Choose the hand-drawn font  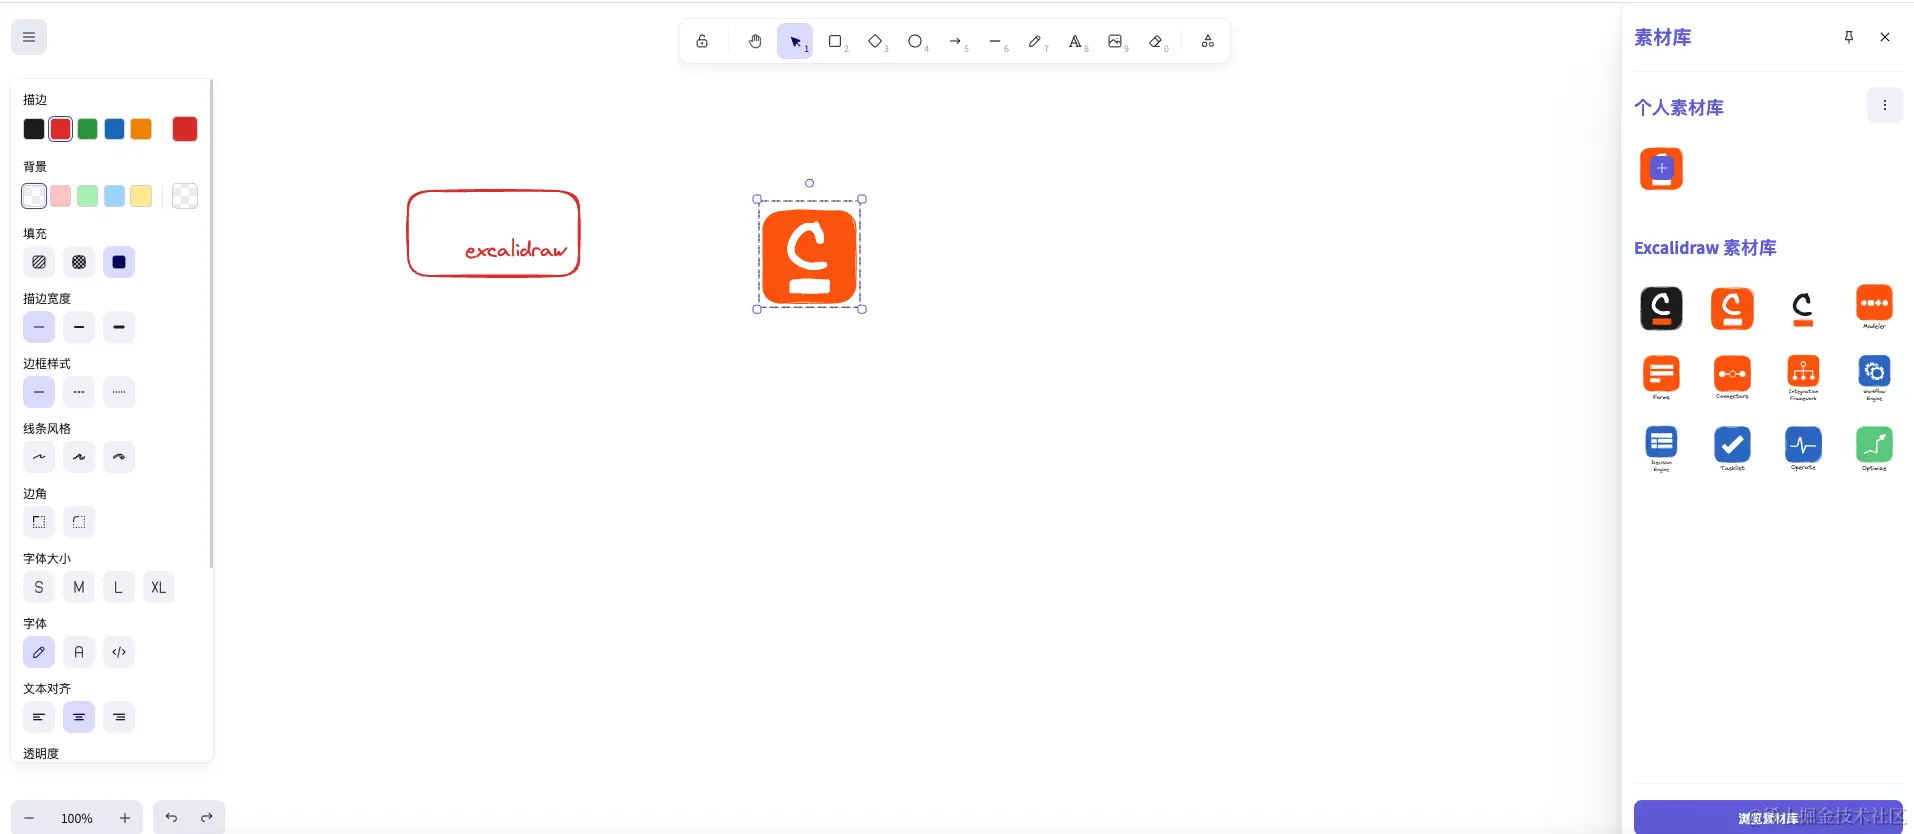[39, 652]
